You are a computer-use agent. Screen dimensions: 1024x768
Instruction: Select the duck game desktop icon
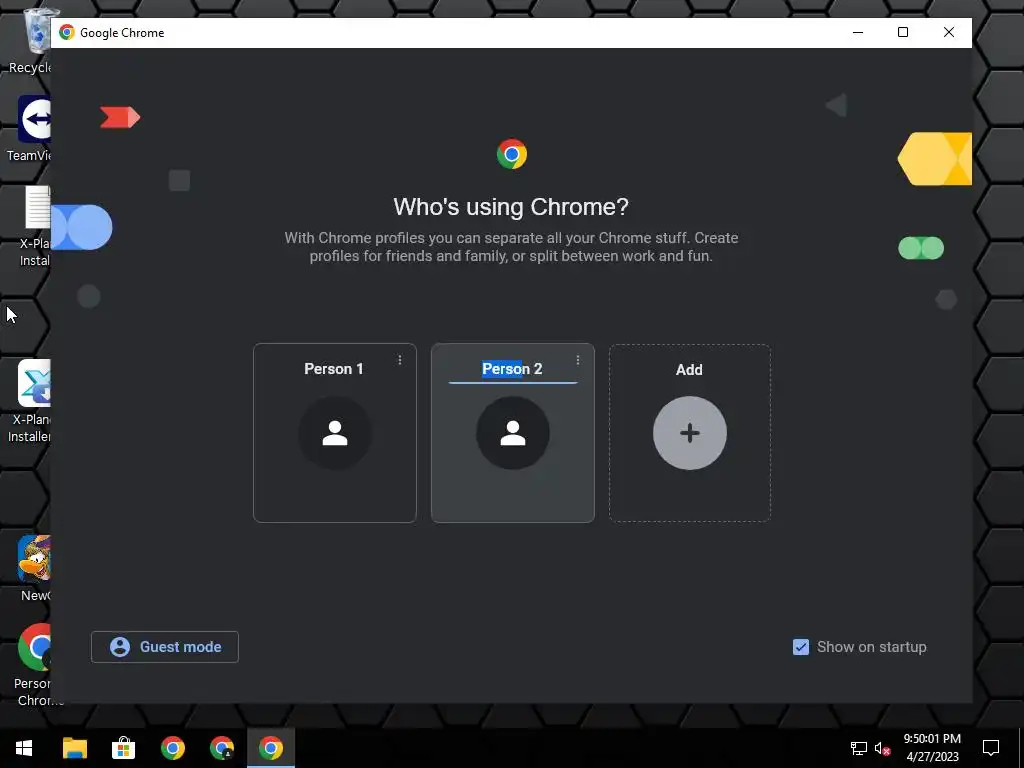34,568
